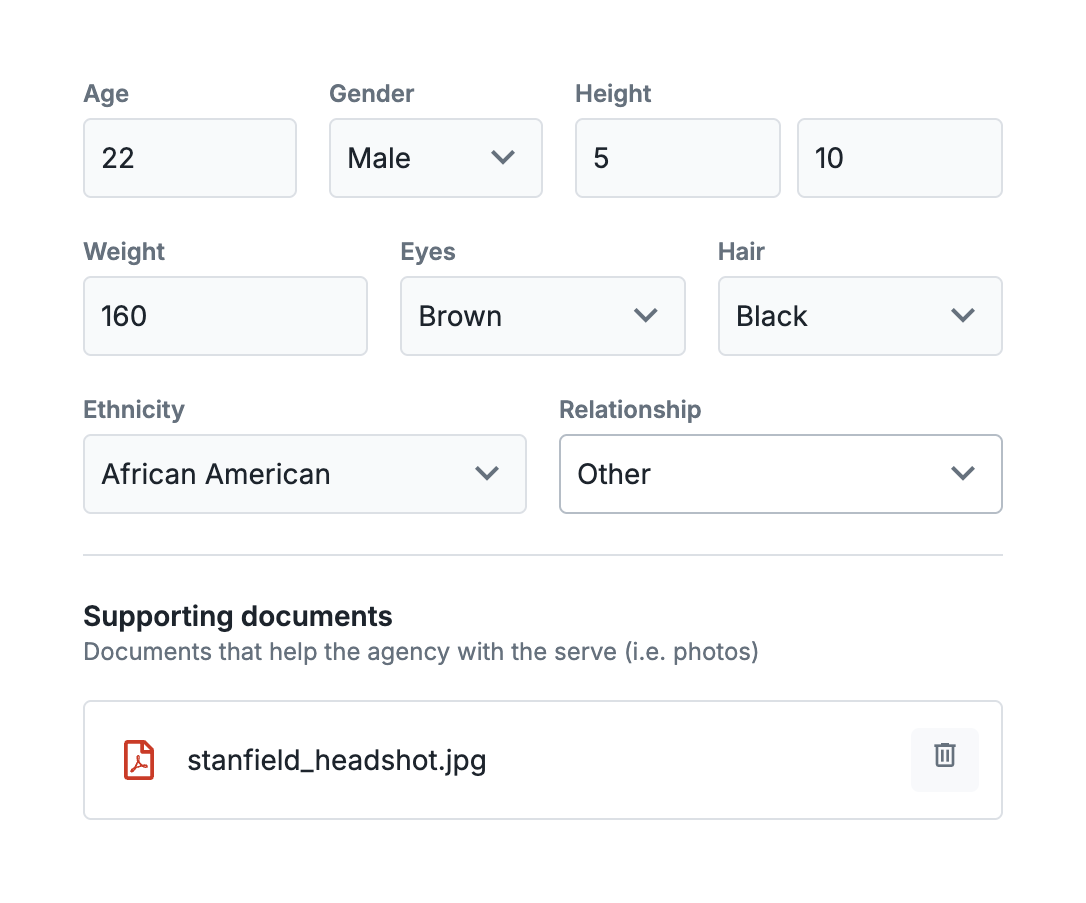Click the chevron arrow in the Ethnicity field
This screenshot has width=1086, height=903.
click(x=487, y=474)
